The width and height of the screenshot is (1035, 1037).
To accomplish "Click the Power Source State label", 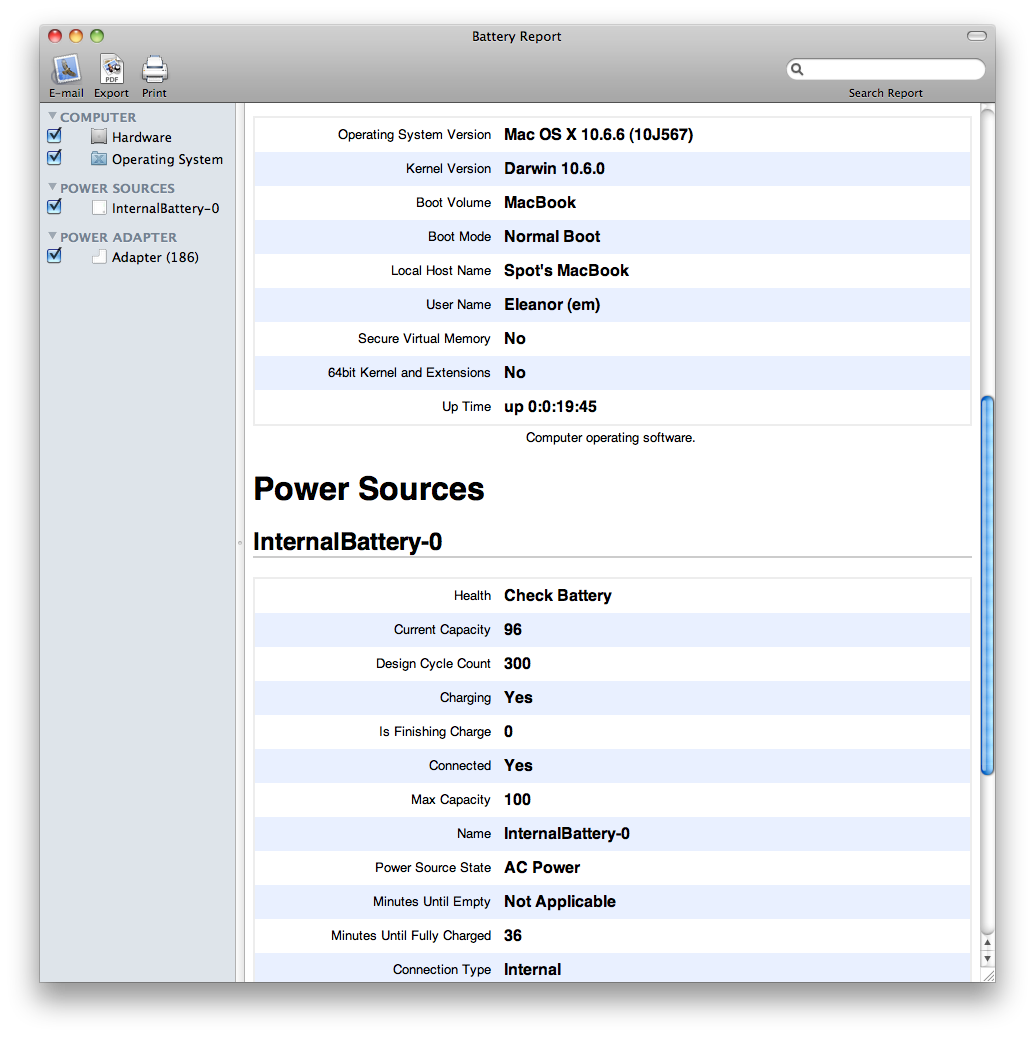I will tap(433, 868).
